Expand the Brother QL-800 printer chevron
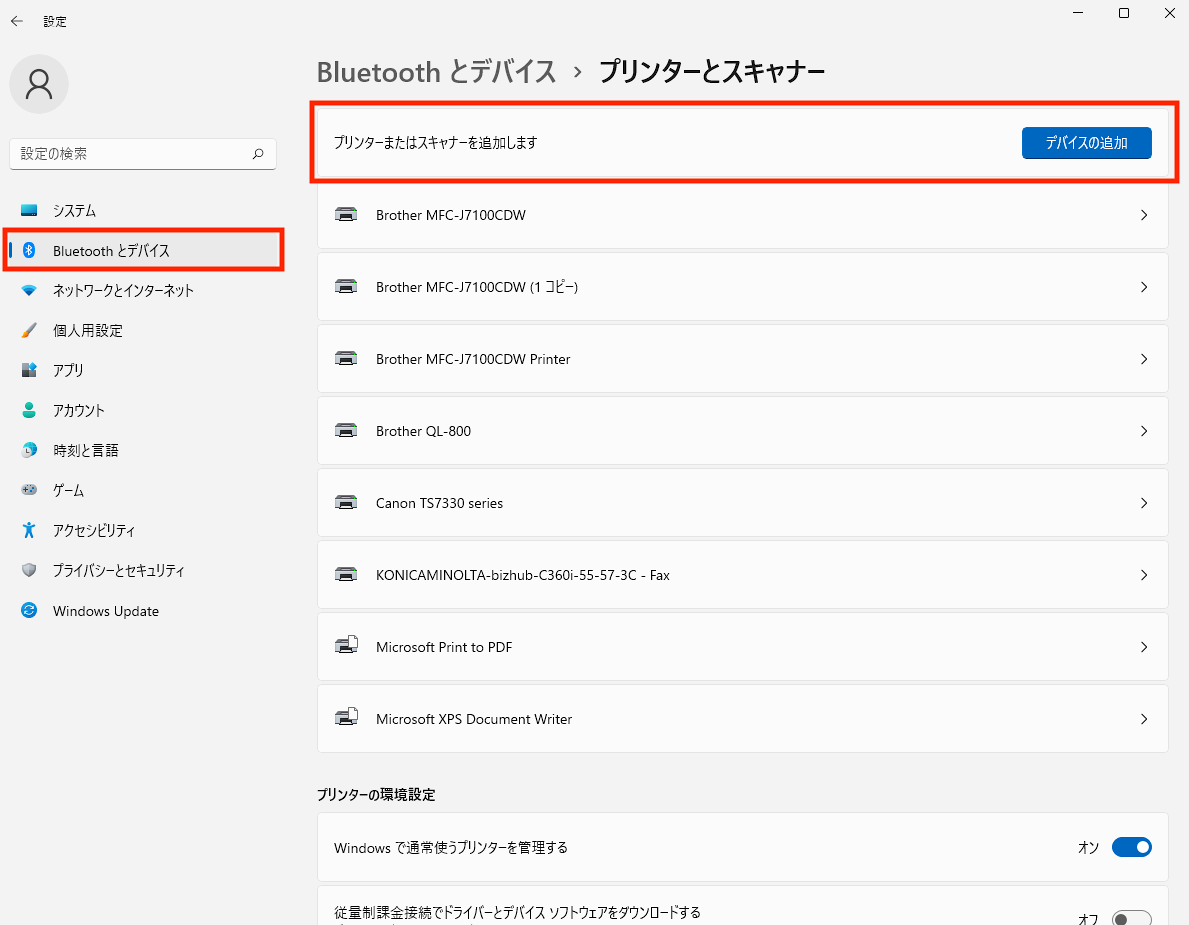The width and height of the screenshot is (1189, 925). [1144, 431]
